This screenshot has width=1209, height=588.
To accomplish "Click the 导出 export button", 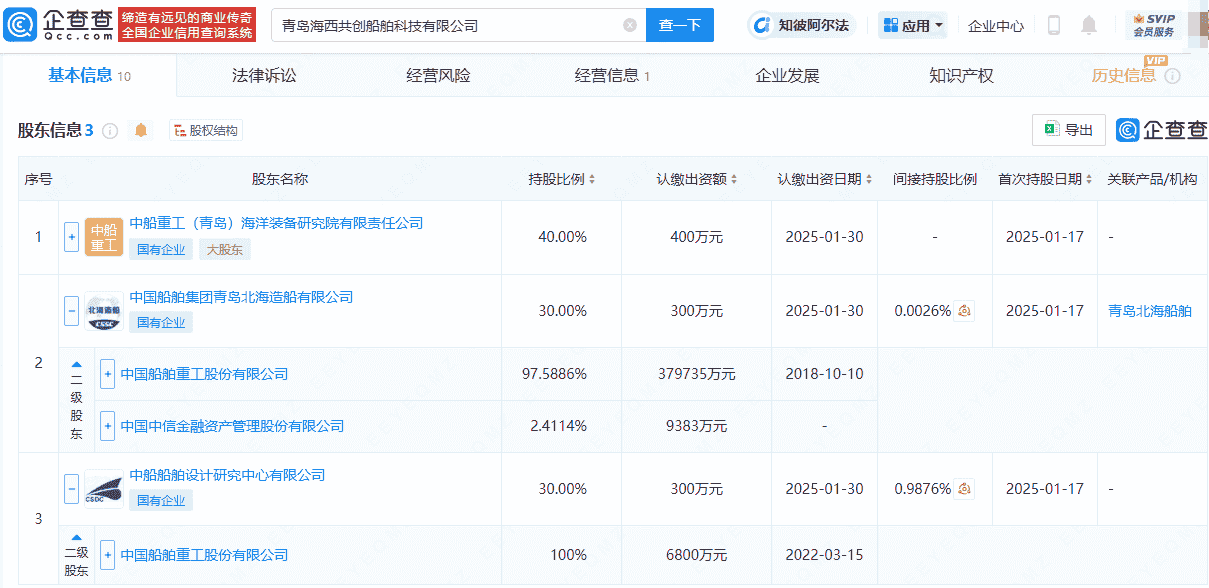I will point(1068,130).
